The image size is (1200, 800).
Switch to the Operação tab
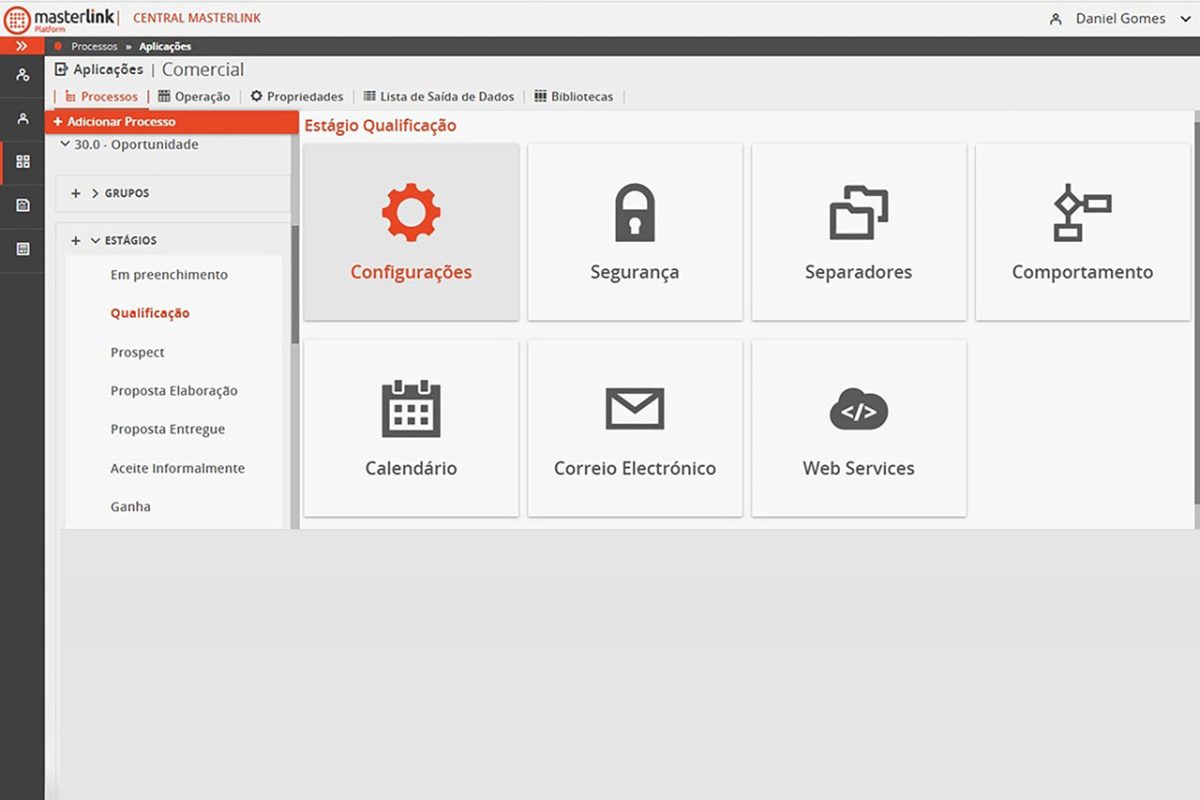pyautogui.click(x=196, y=96)
